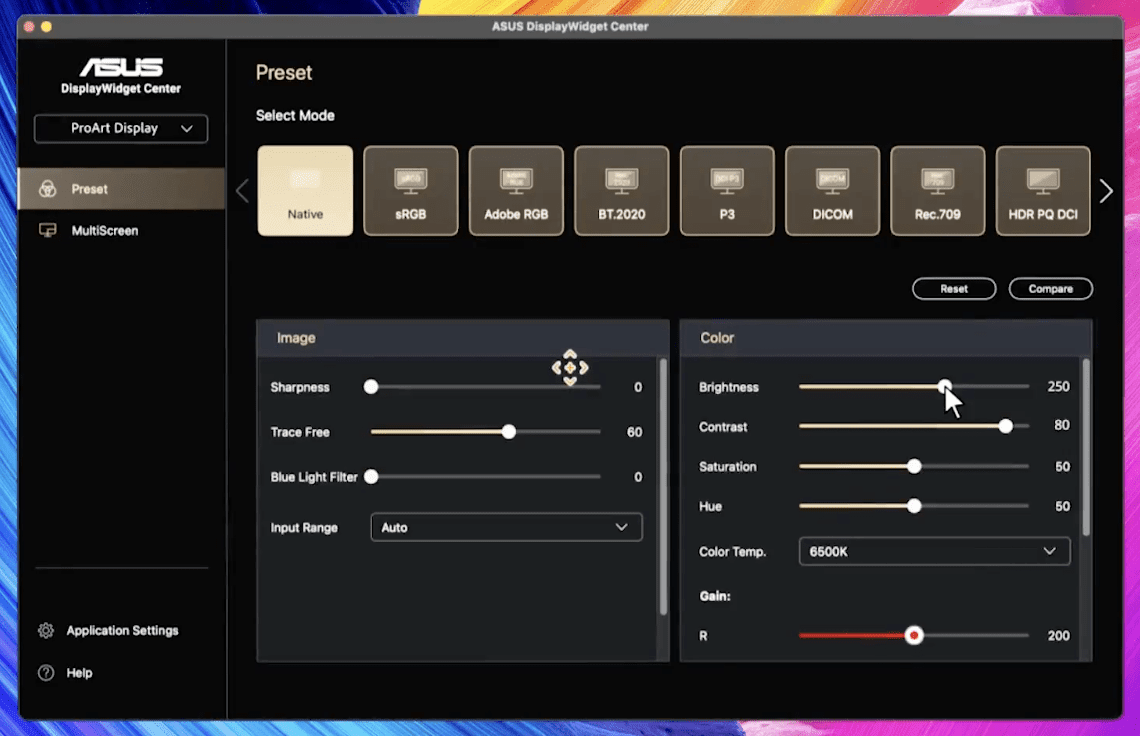The width and height of the screenshot is (1140, 736).
Task: Click the Hue slider handle
Action: pyautogui.click(x=914, y=506)
